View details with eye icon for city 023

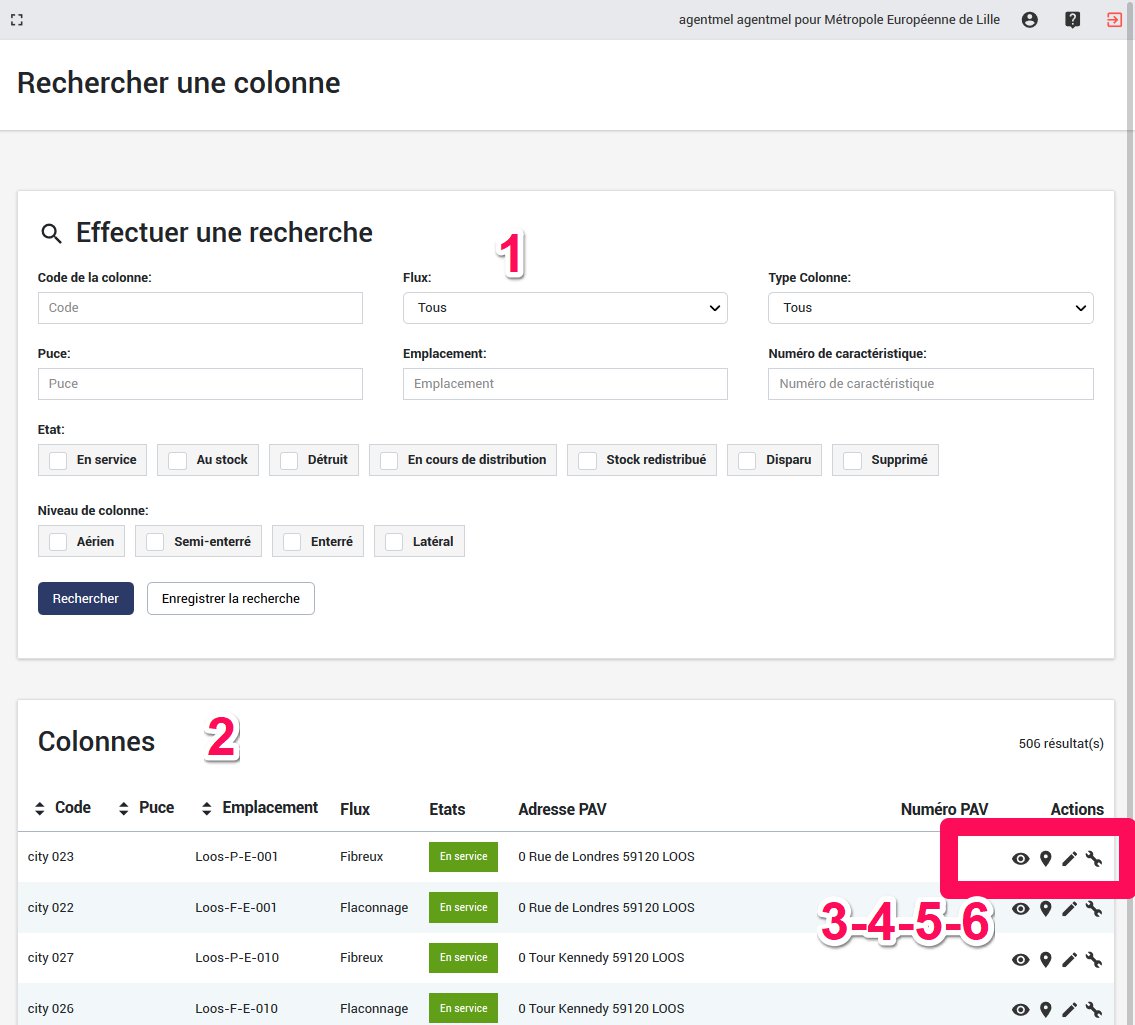[x=1020, y=858]
